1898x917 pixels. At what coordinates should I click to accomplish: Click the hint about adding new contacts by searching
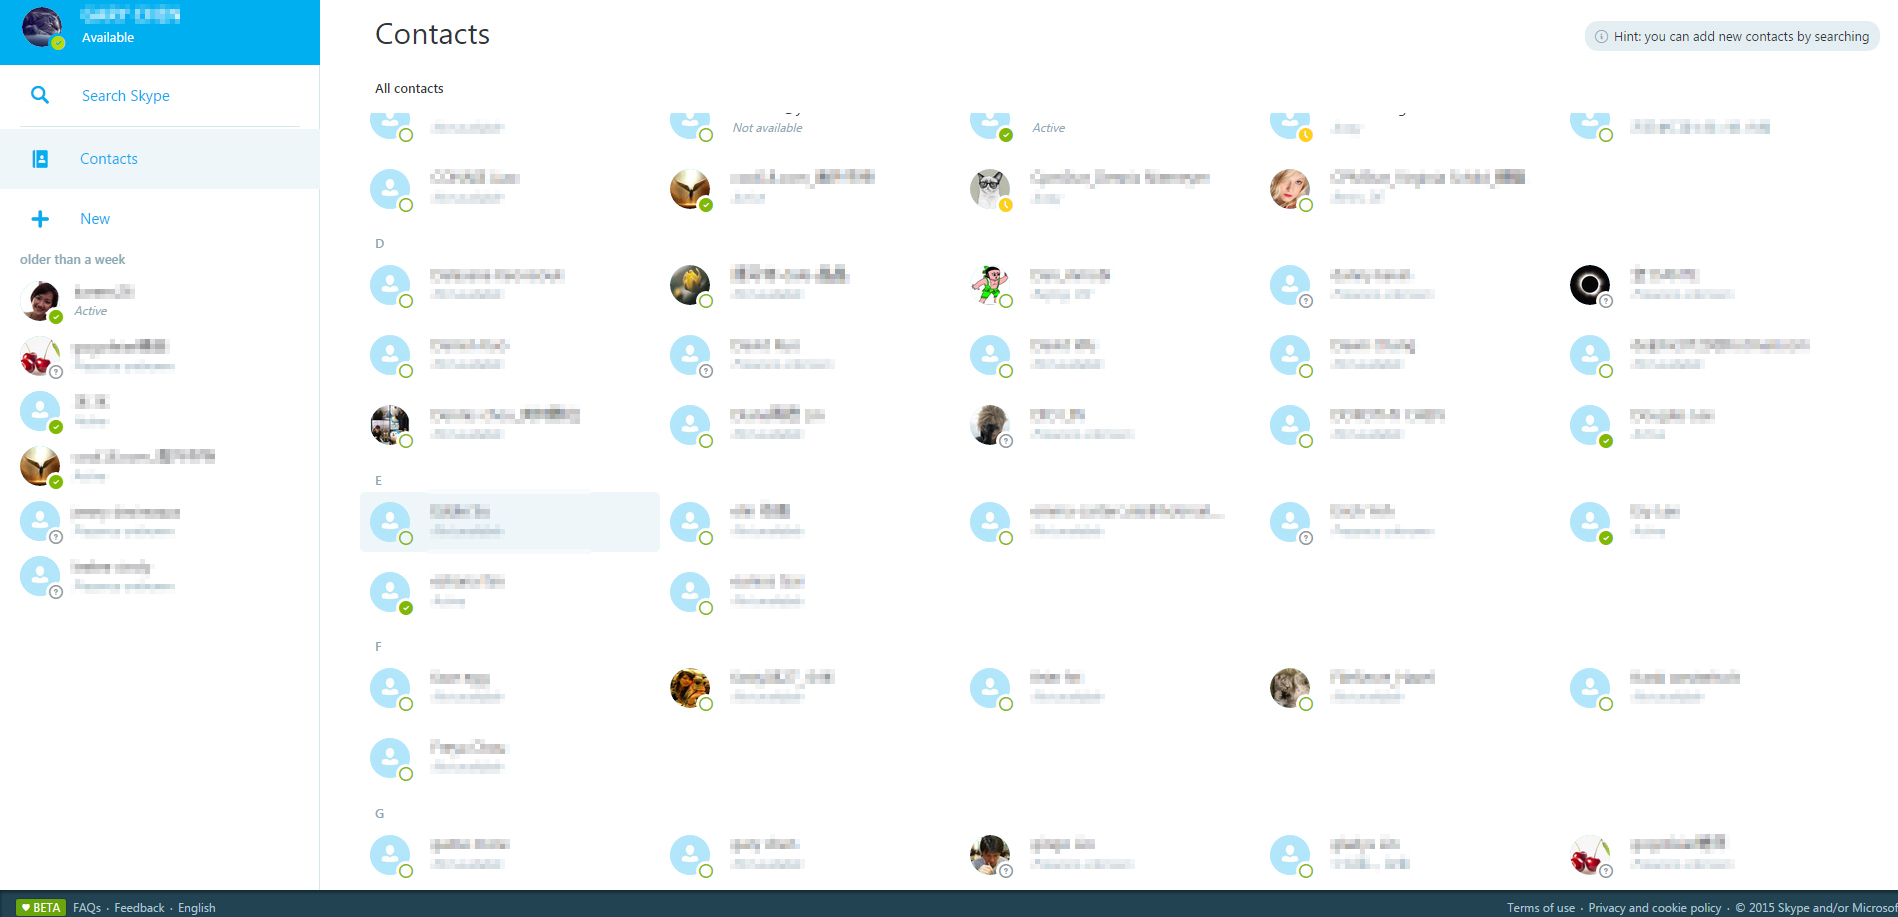(1732, 37)
